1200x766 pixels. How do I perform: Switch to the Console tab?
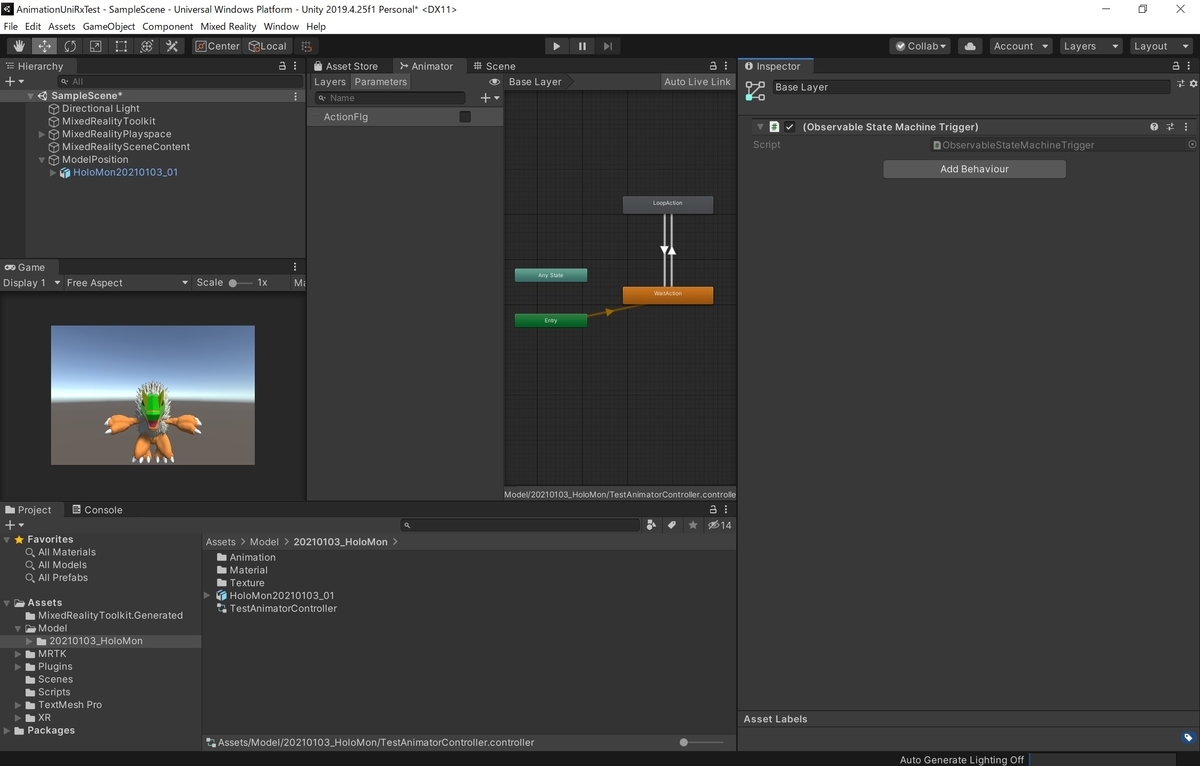pyautogui.click(x=97, y=510)
